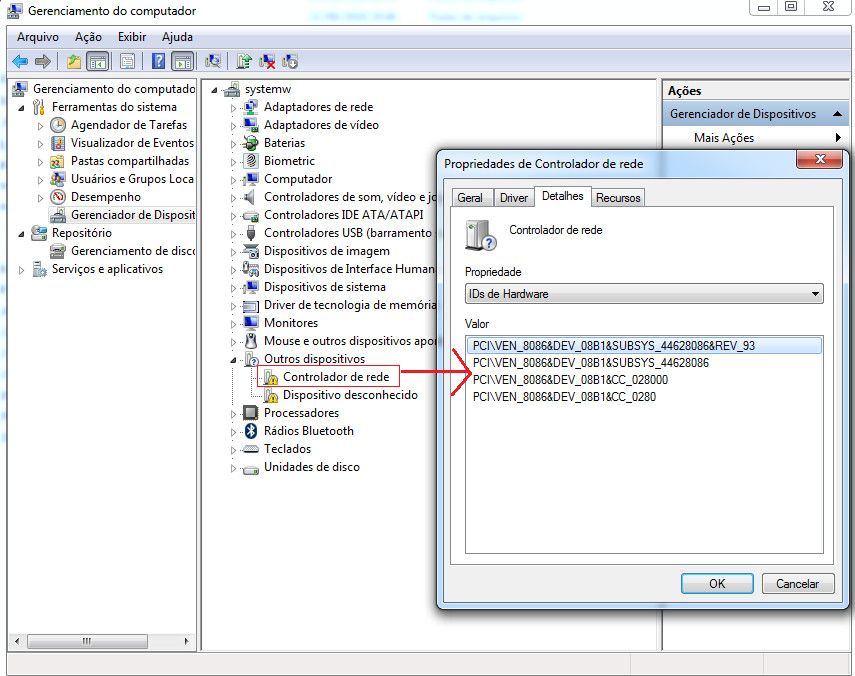Switch to the Driver tab

pos(513,198)
